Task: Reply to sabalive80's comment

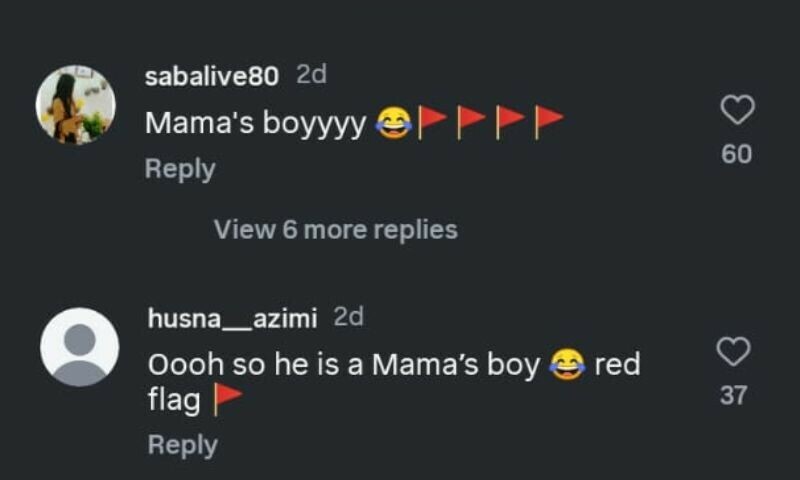Action: point(180,169)
